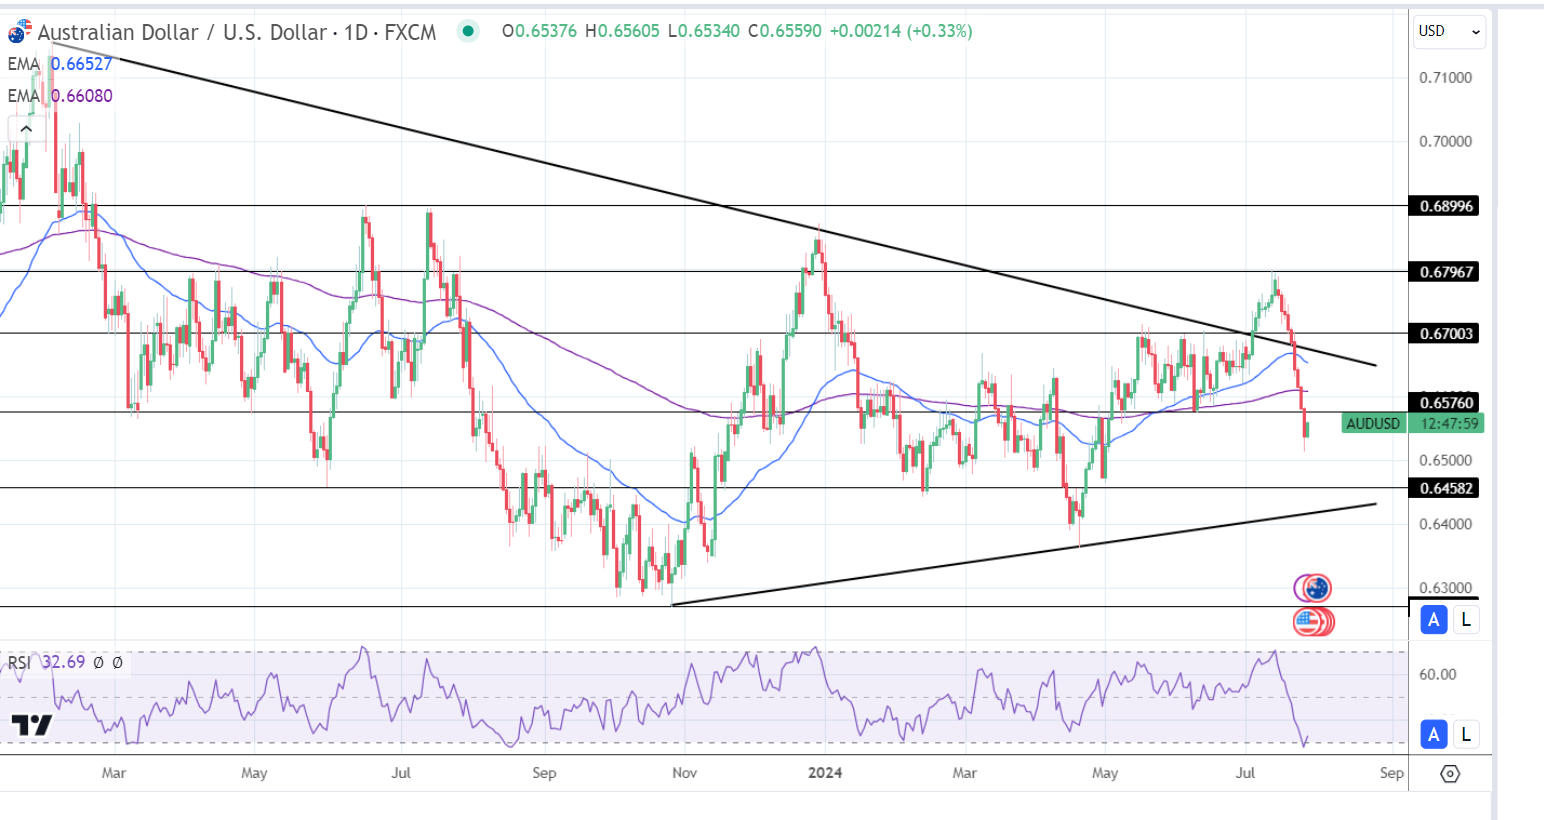Viewport: 1544px width, 820px height.
Task: Click the 0.68996 horizontal line price tag
Action: point(1446,206)
